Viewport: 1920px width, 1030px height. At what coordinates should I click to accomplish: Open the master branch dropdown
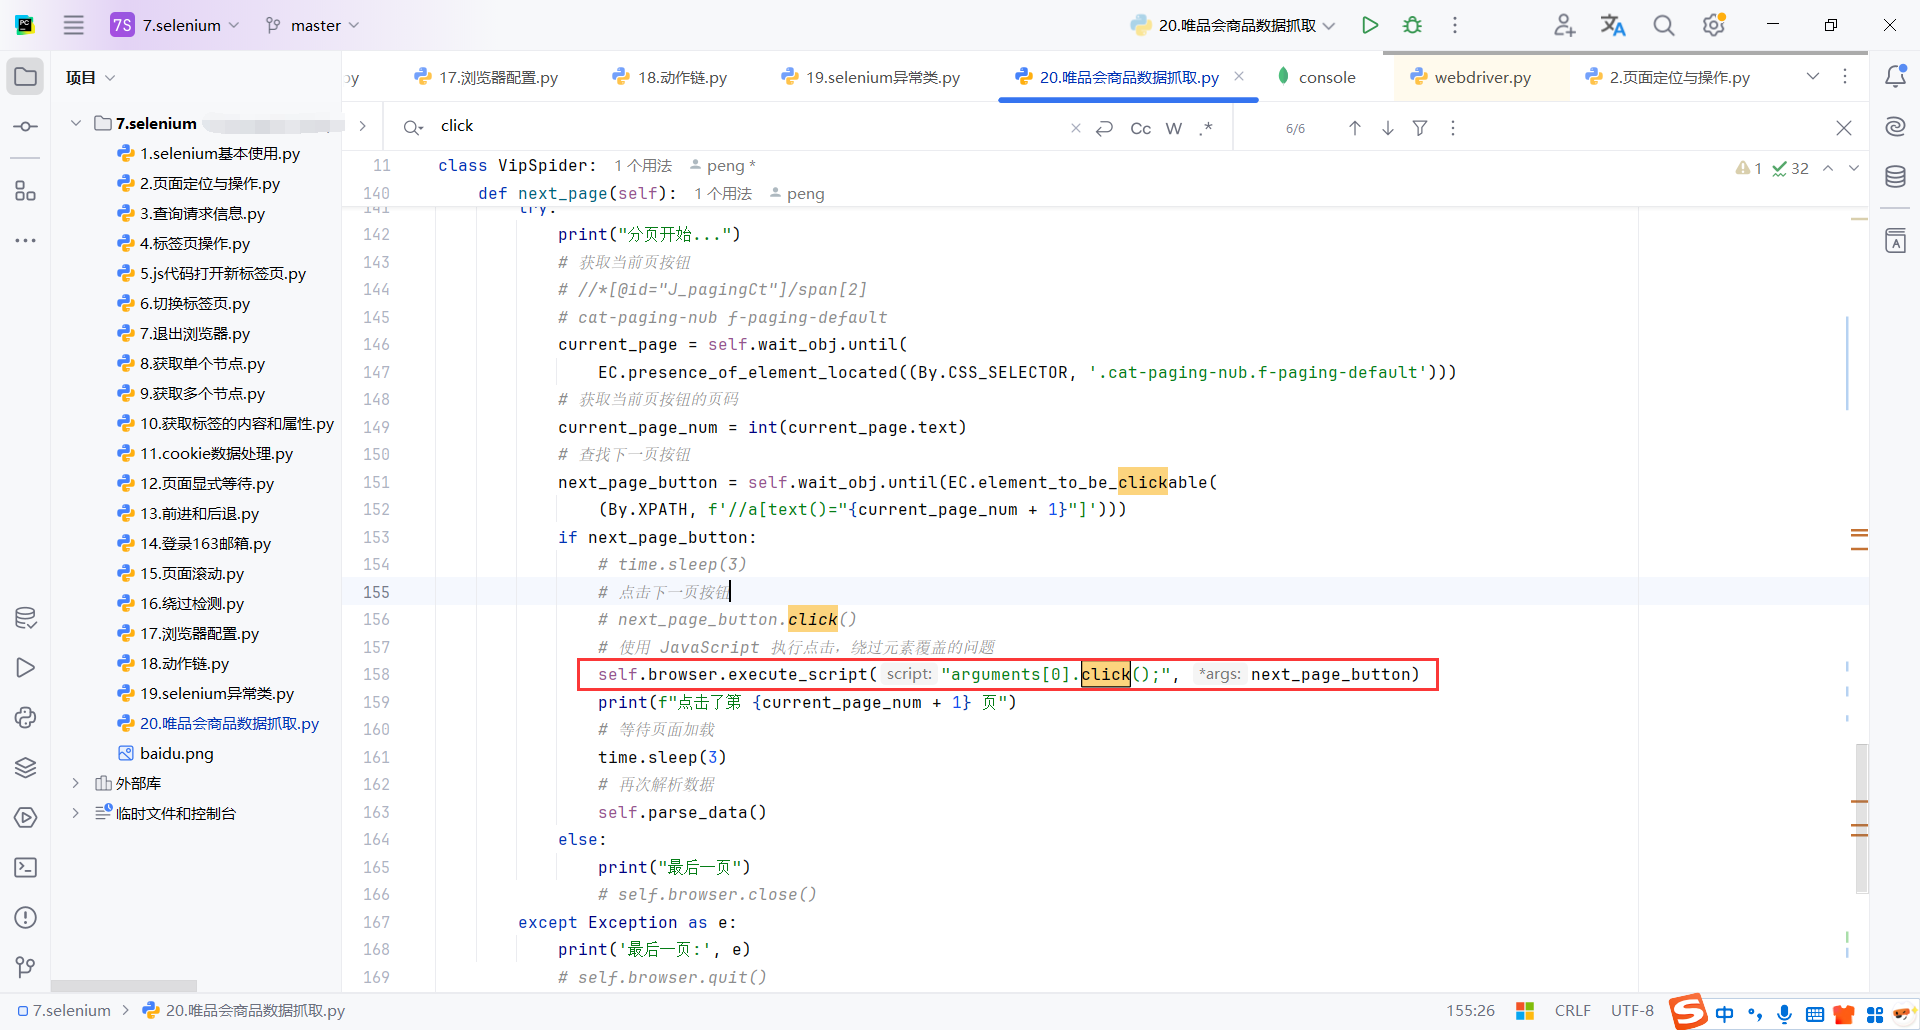point(312,25)
